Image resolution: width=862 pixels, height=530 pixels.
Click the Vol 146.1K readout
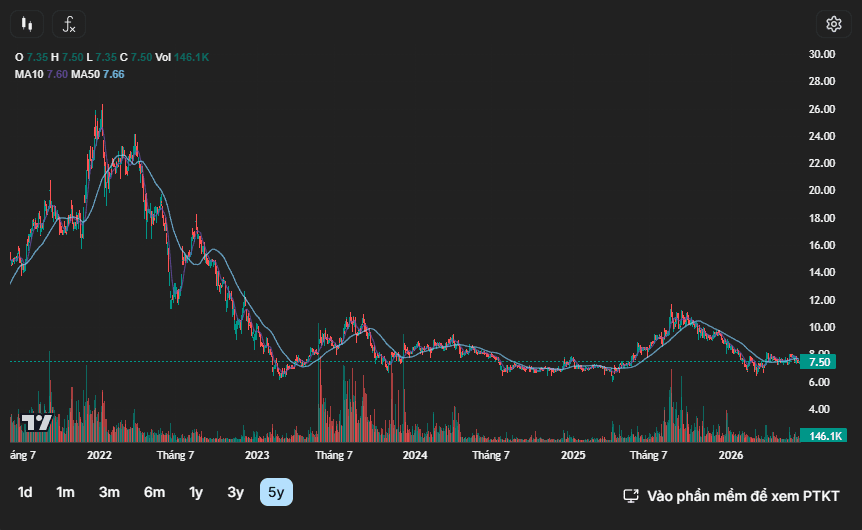(182, 57)
